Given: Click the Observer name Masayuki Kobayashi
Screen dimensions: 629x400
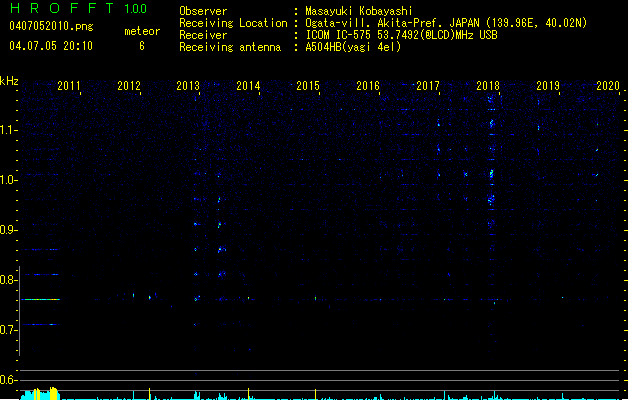Looking at the screenshot, I should [359, 11].
